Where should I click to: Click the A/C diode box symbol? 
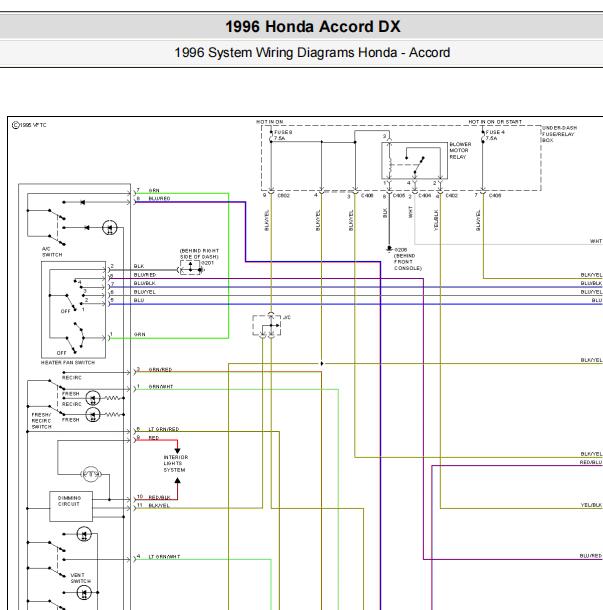[x=266, y=325]
